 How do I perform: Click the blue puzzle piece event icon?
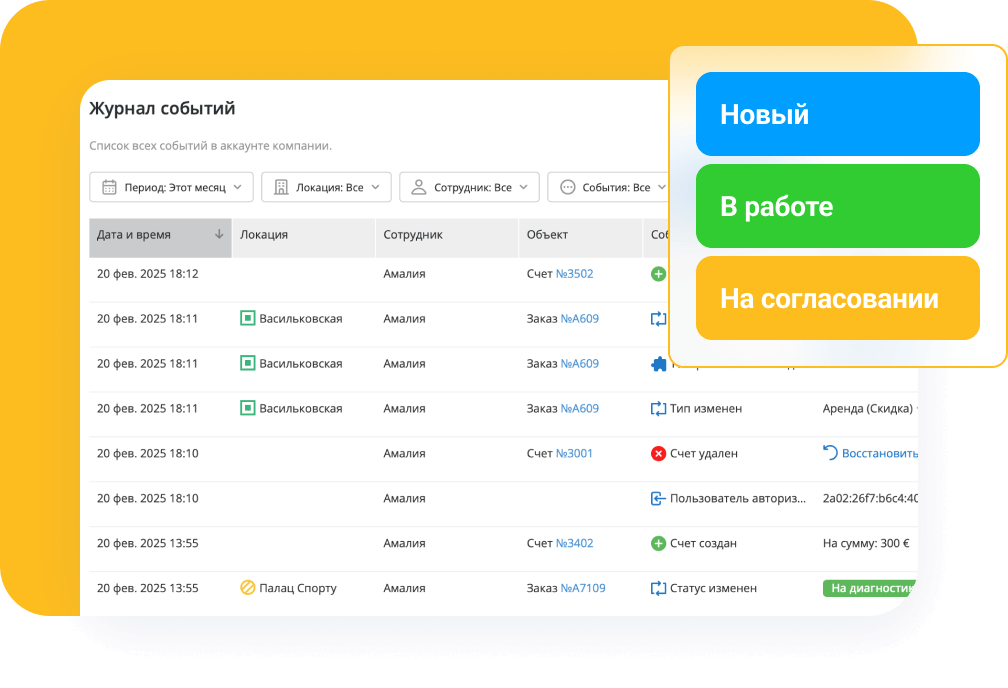659,364
